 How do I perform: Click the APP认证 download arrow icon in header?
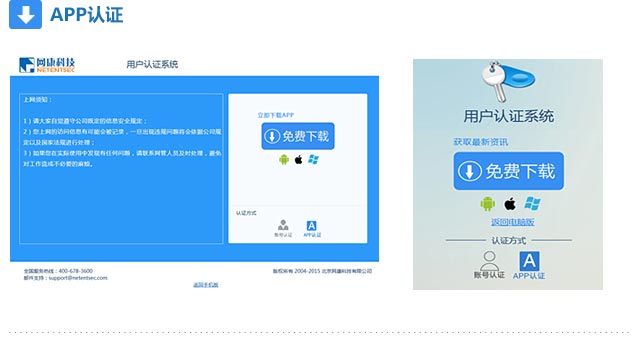point(25,15)
